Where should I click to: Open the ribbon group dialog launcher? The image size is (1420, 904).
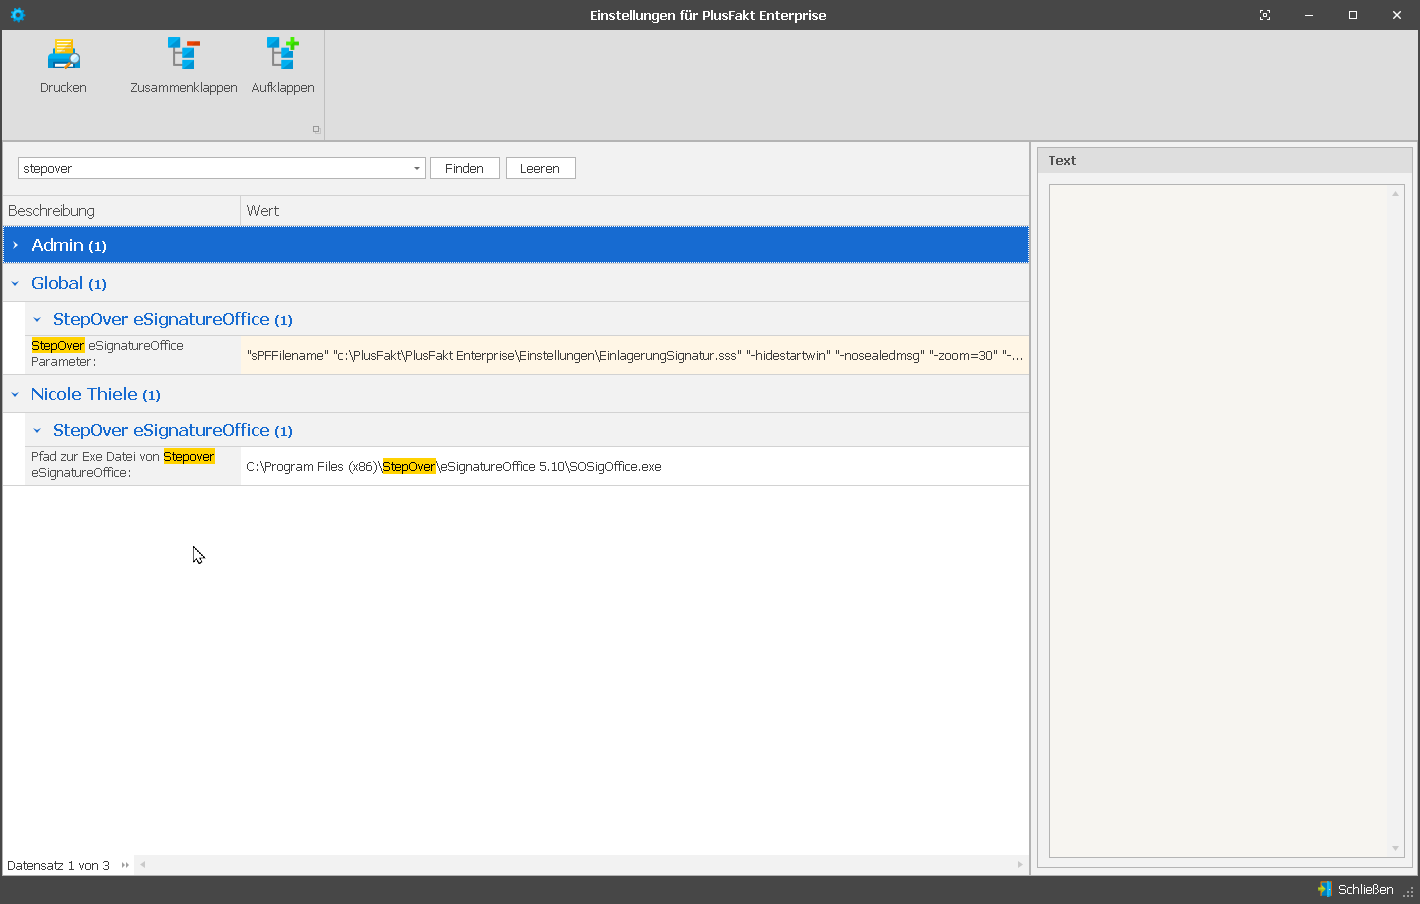(316, 129)
